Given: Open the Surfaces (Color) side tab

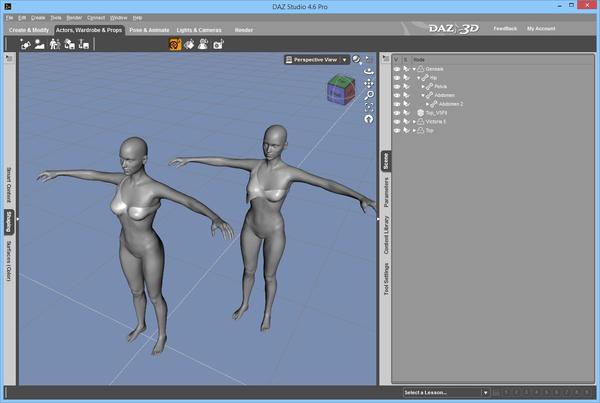Looking at the screenshot, I should (9, 261).
